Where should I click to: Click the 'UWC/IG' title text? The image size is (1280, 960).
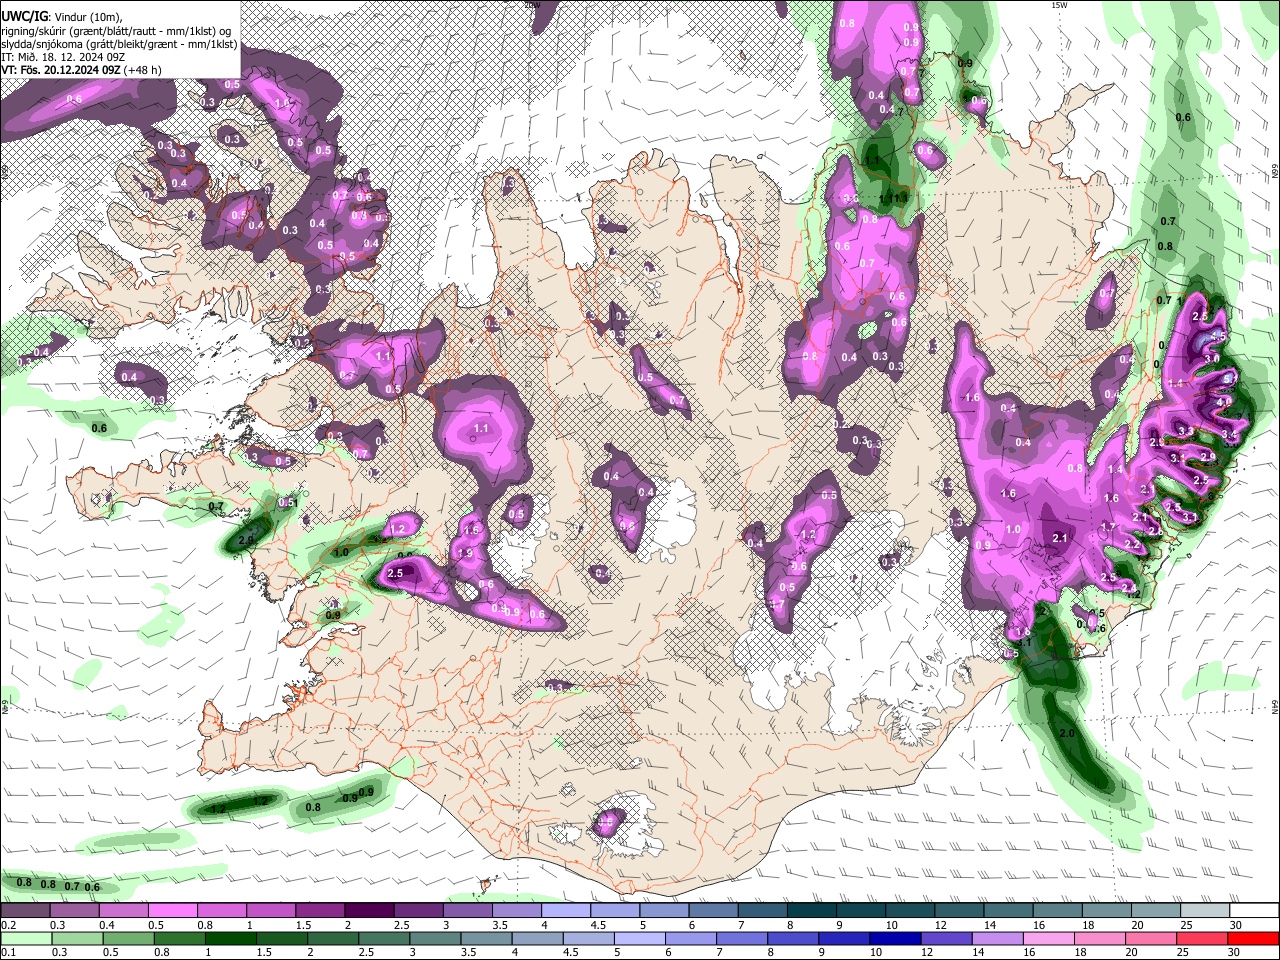tap(23, 16)
